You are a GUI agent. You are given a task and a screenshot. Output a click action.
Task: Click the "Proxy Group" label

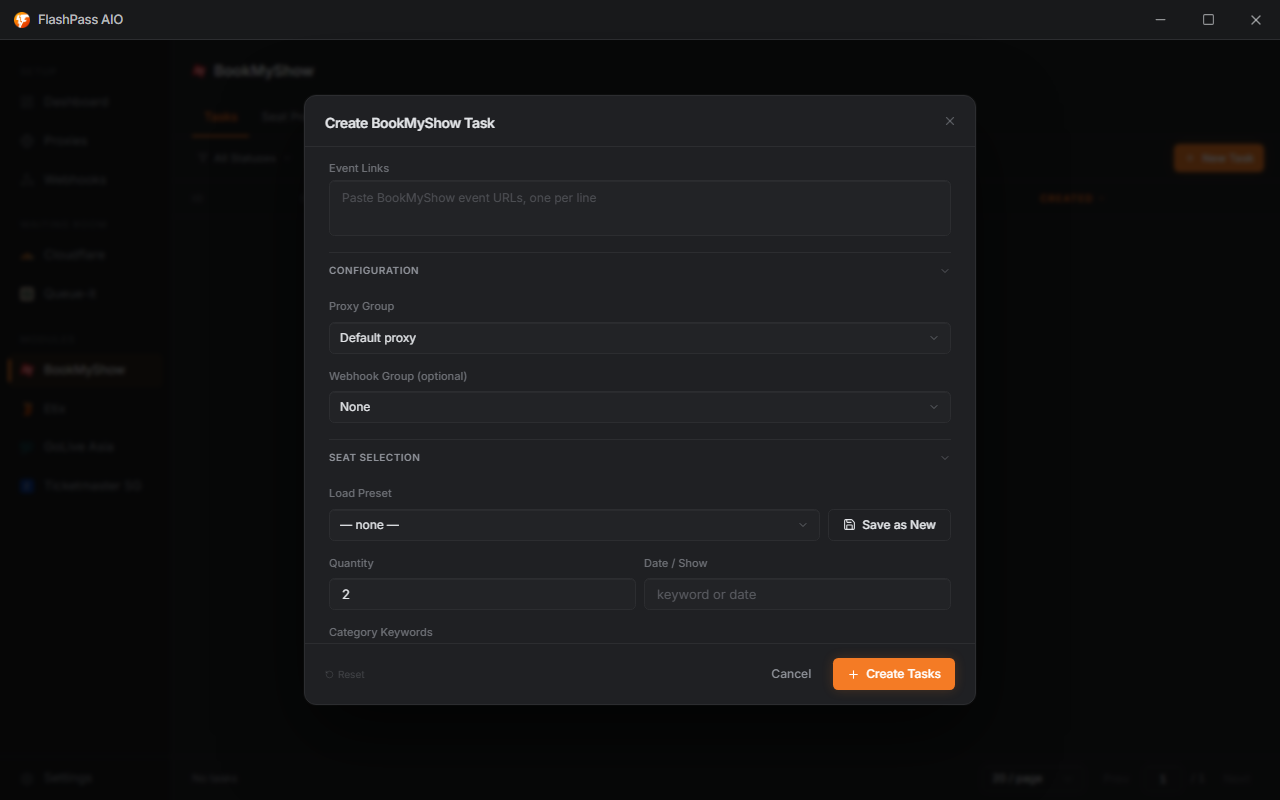click(x=361, y=306)
